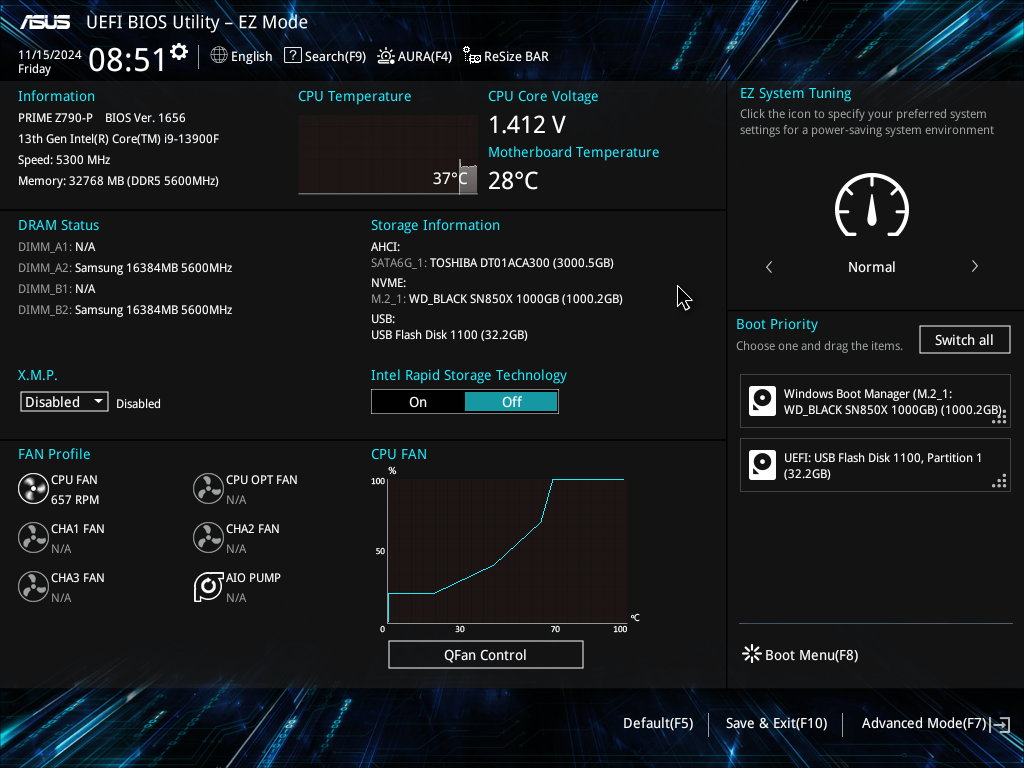Select the UEFI USB Flash Disk boot entry
The height and width of the screenshot is (768, 1024).
[875, 465]
